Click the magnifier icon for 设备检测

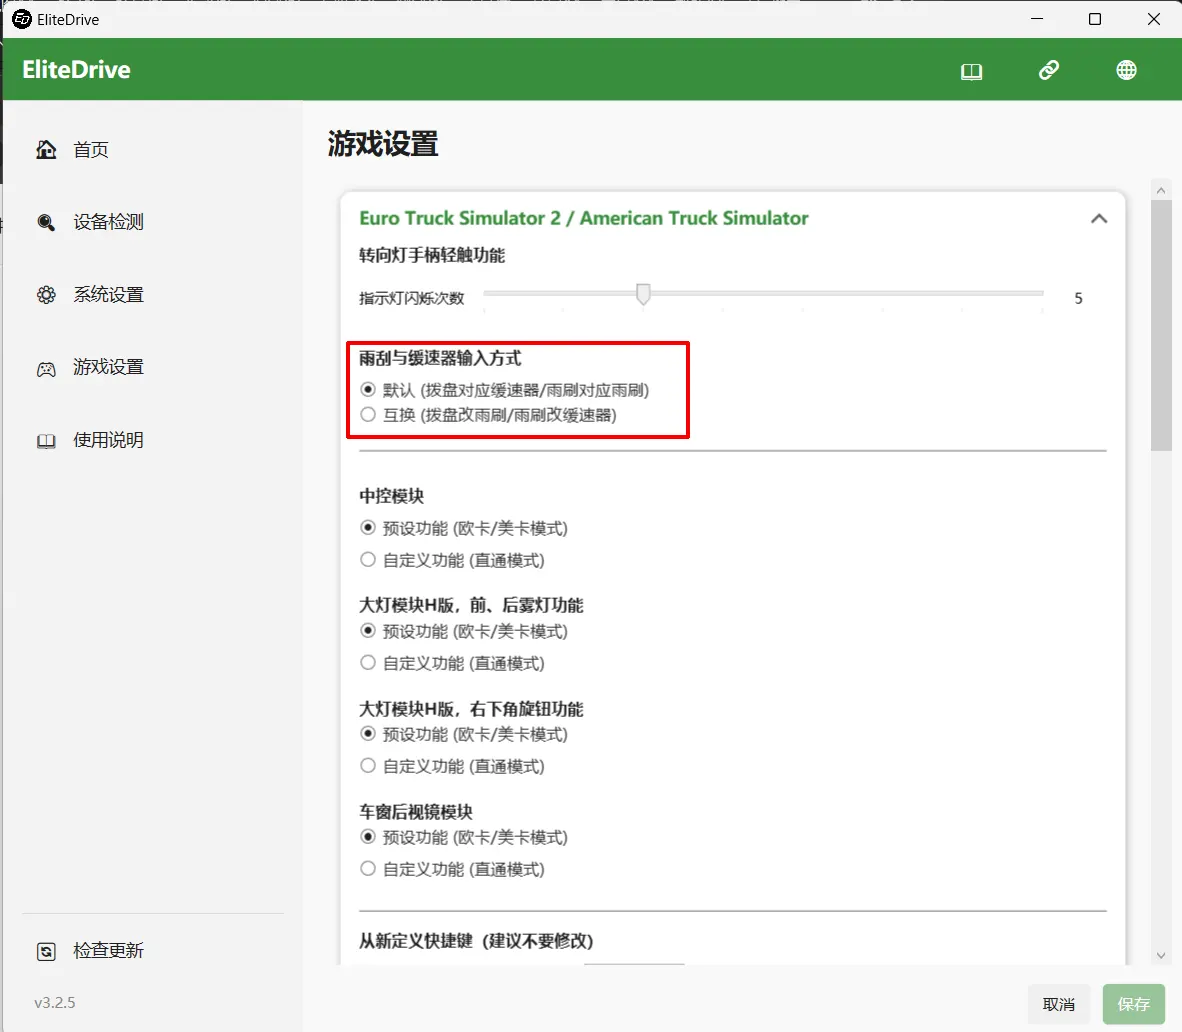[46, 222]
